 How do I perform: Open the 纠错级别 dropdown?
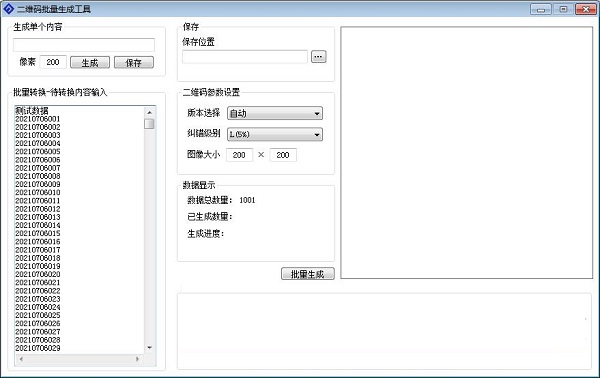tap(275, 134)
